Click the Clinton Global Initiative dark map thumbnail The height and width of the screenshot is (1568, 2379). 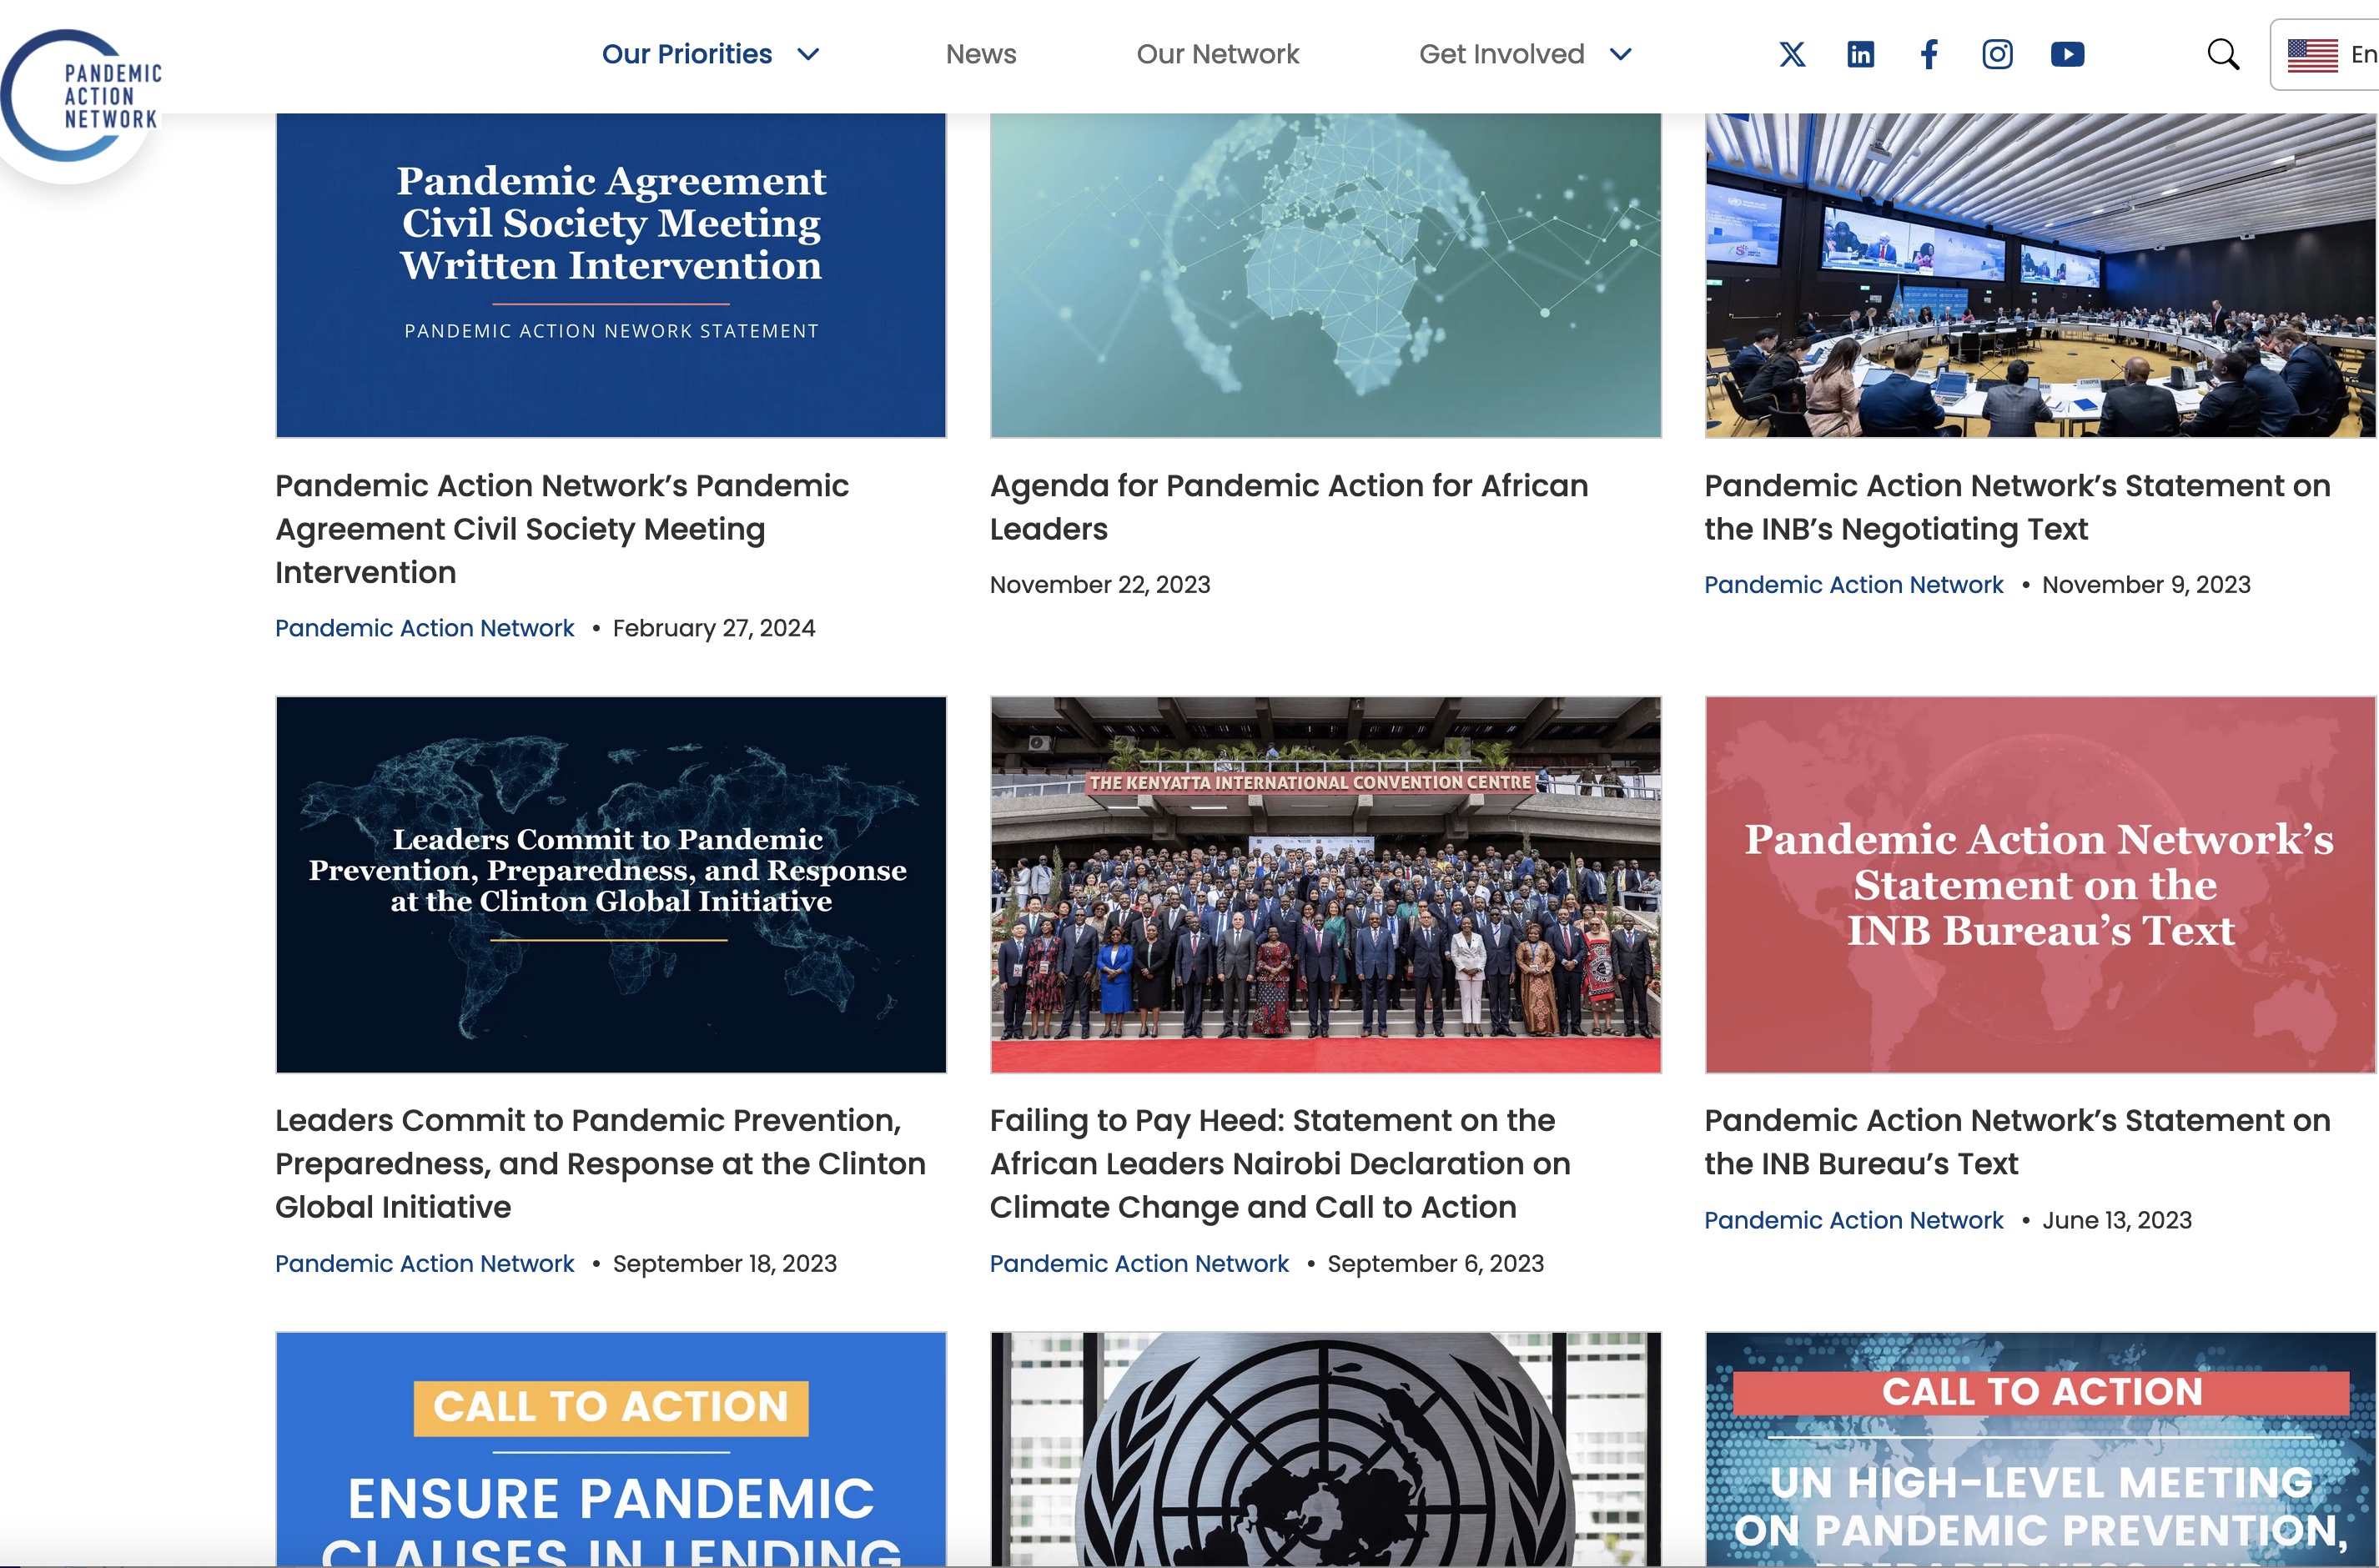pos(611,885)
